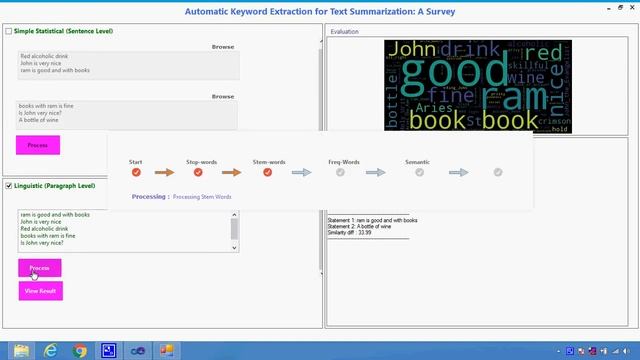Screen dimensions: 640x360
Task: Show hidden icons arrow in system tray
Action: [x=558, y=351]
